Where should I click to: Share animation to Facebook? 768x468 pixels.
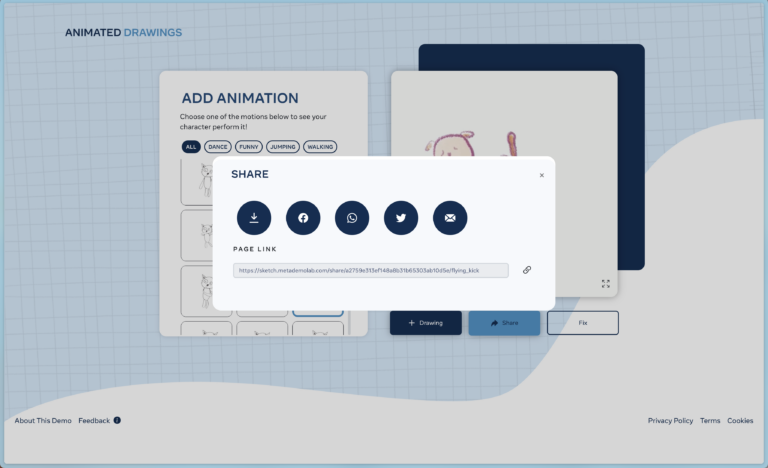[x=303, y=218]
